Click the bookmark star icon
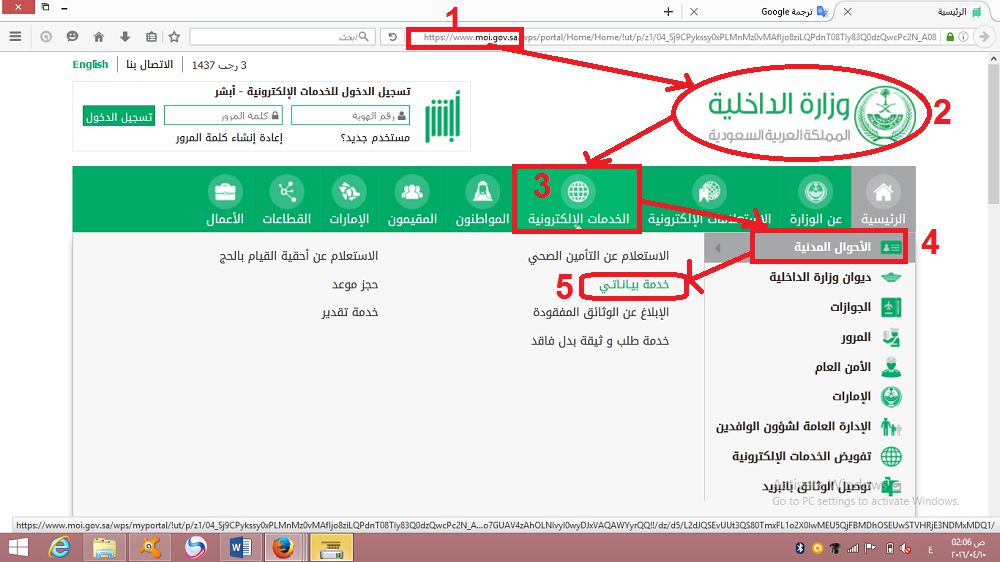This screenshot has height=562, width=1000. [x=174, y=37]
